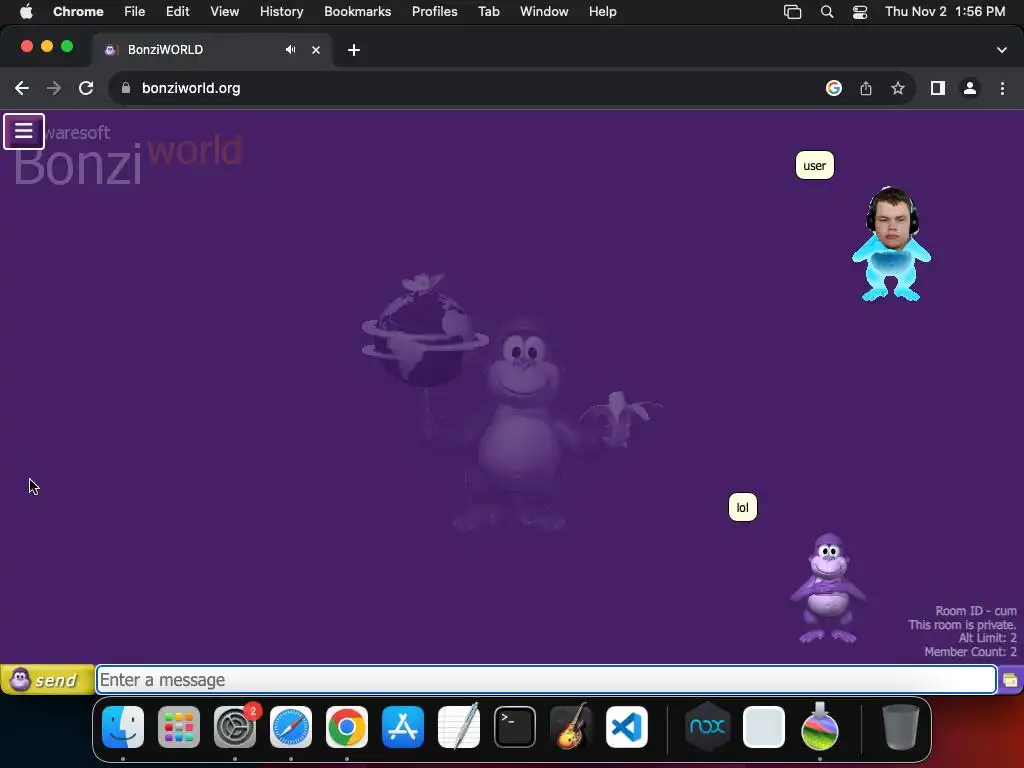
Task: Click the Google icon in address bar
Action: tap(834, 88)
